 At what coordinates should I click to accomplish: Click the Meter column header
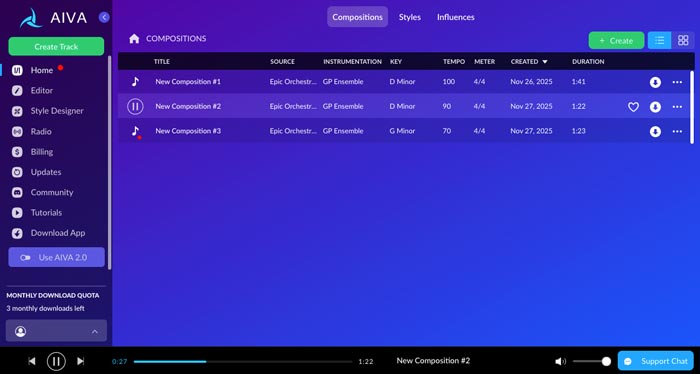(x=484, y=62)
